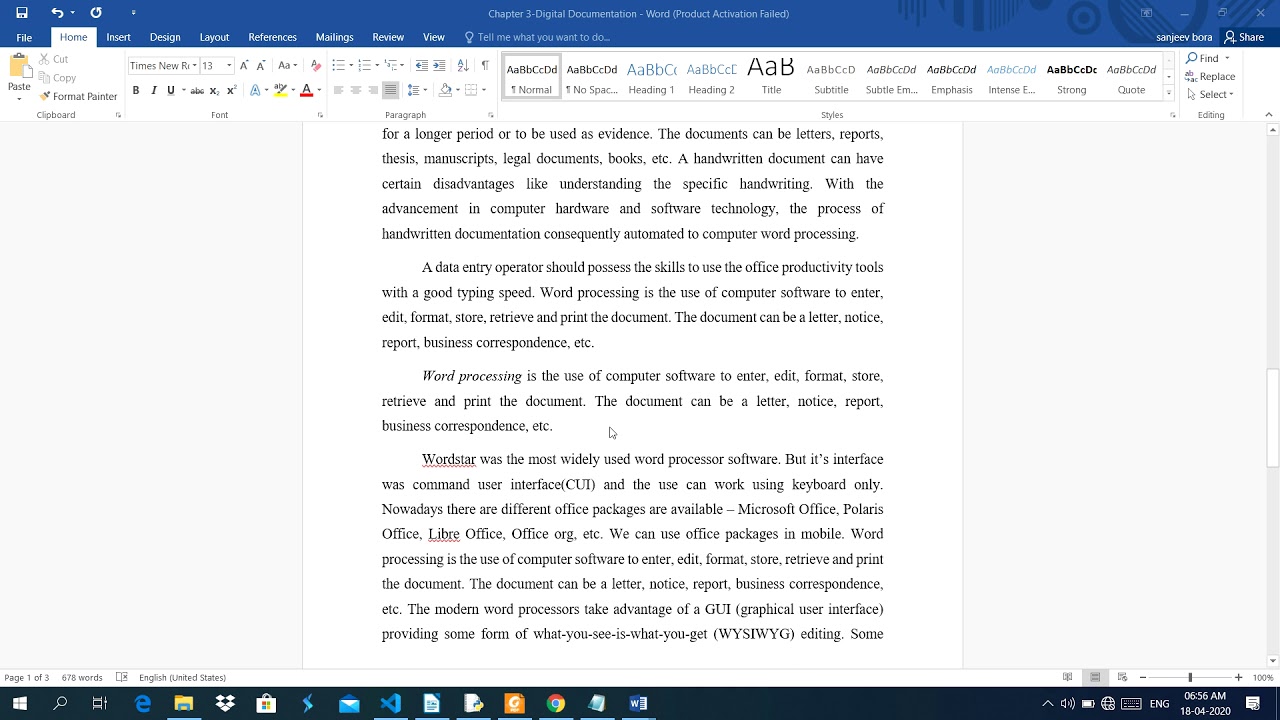The height and width of the screenshot is (720, 1280).
Task: Click the Format Painter tool
Action: pyautogui.click(x=78, y=96)
